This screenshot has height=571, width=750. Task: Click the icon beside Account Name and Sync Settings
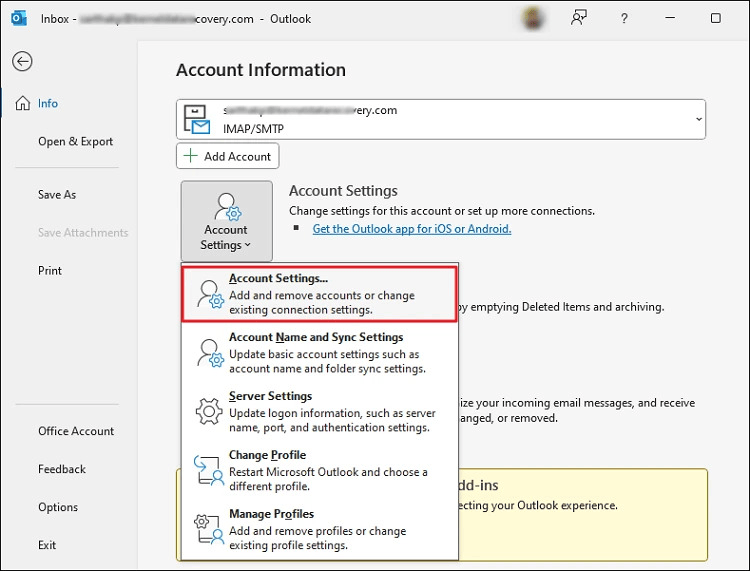point(210,353)
